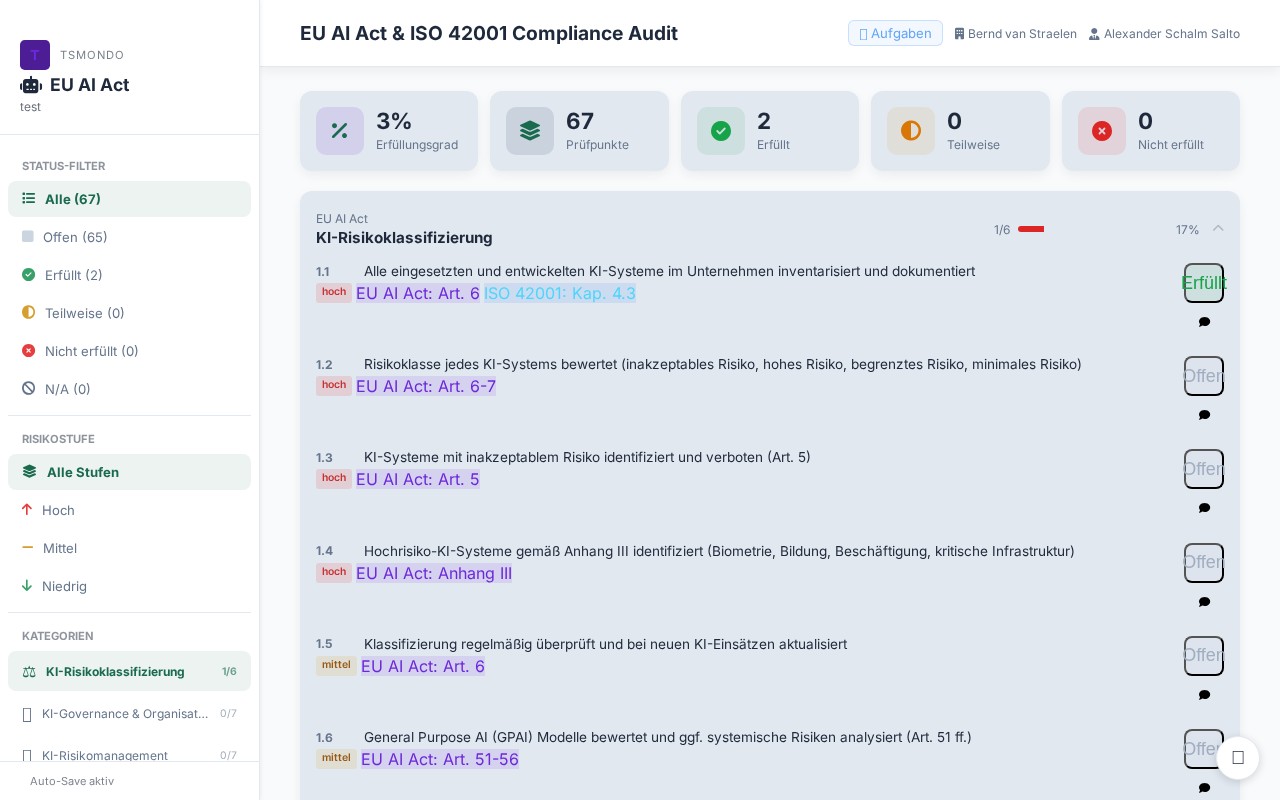This screenshot has width=1280, height=800.
Task: Click the green checkmark Erfüllt icon
Action: [721, 131]
